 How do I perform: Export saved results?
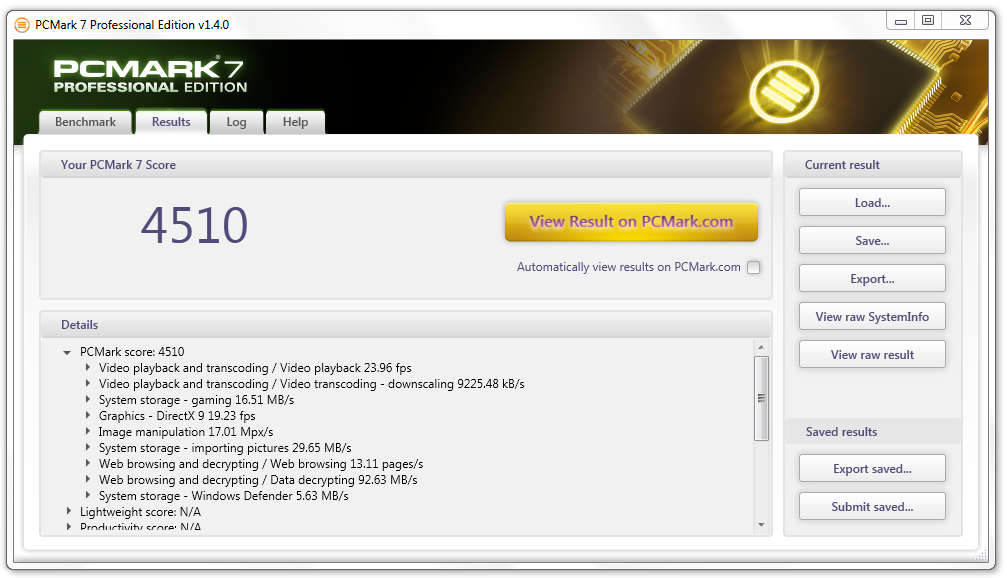coord(871,467)
